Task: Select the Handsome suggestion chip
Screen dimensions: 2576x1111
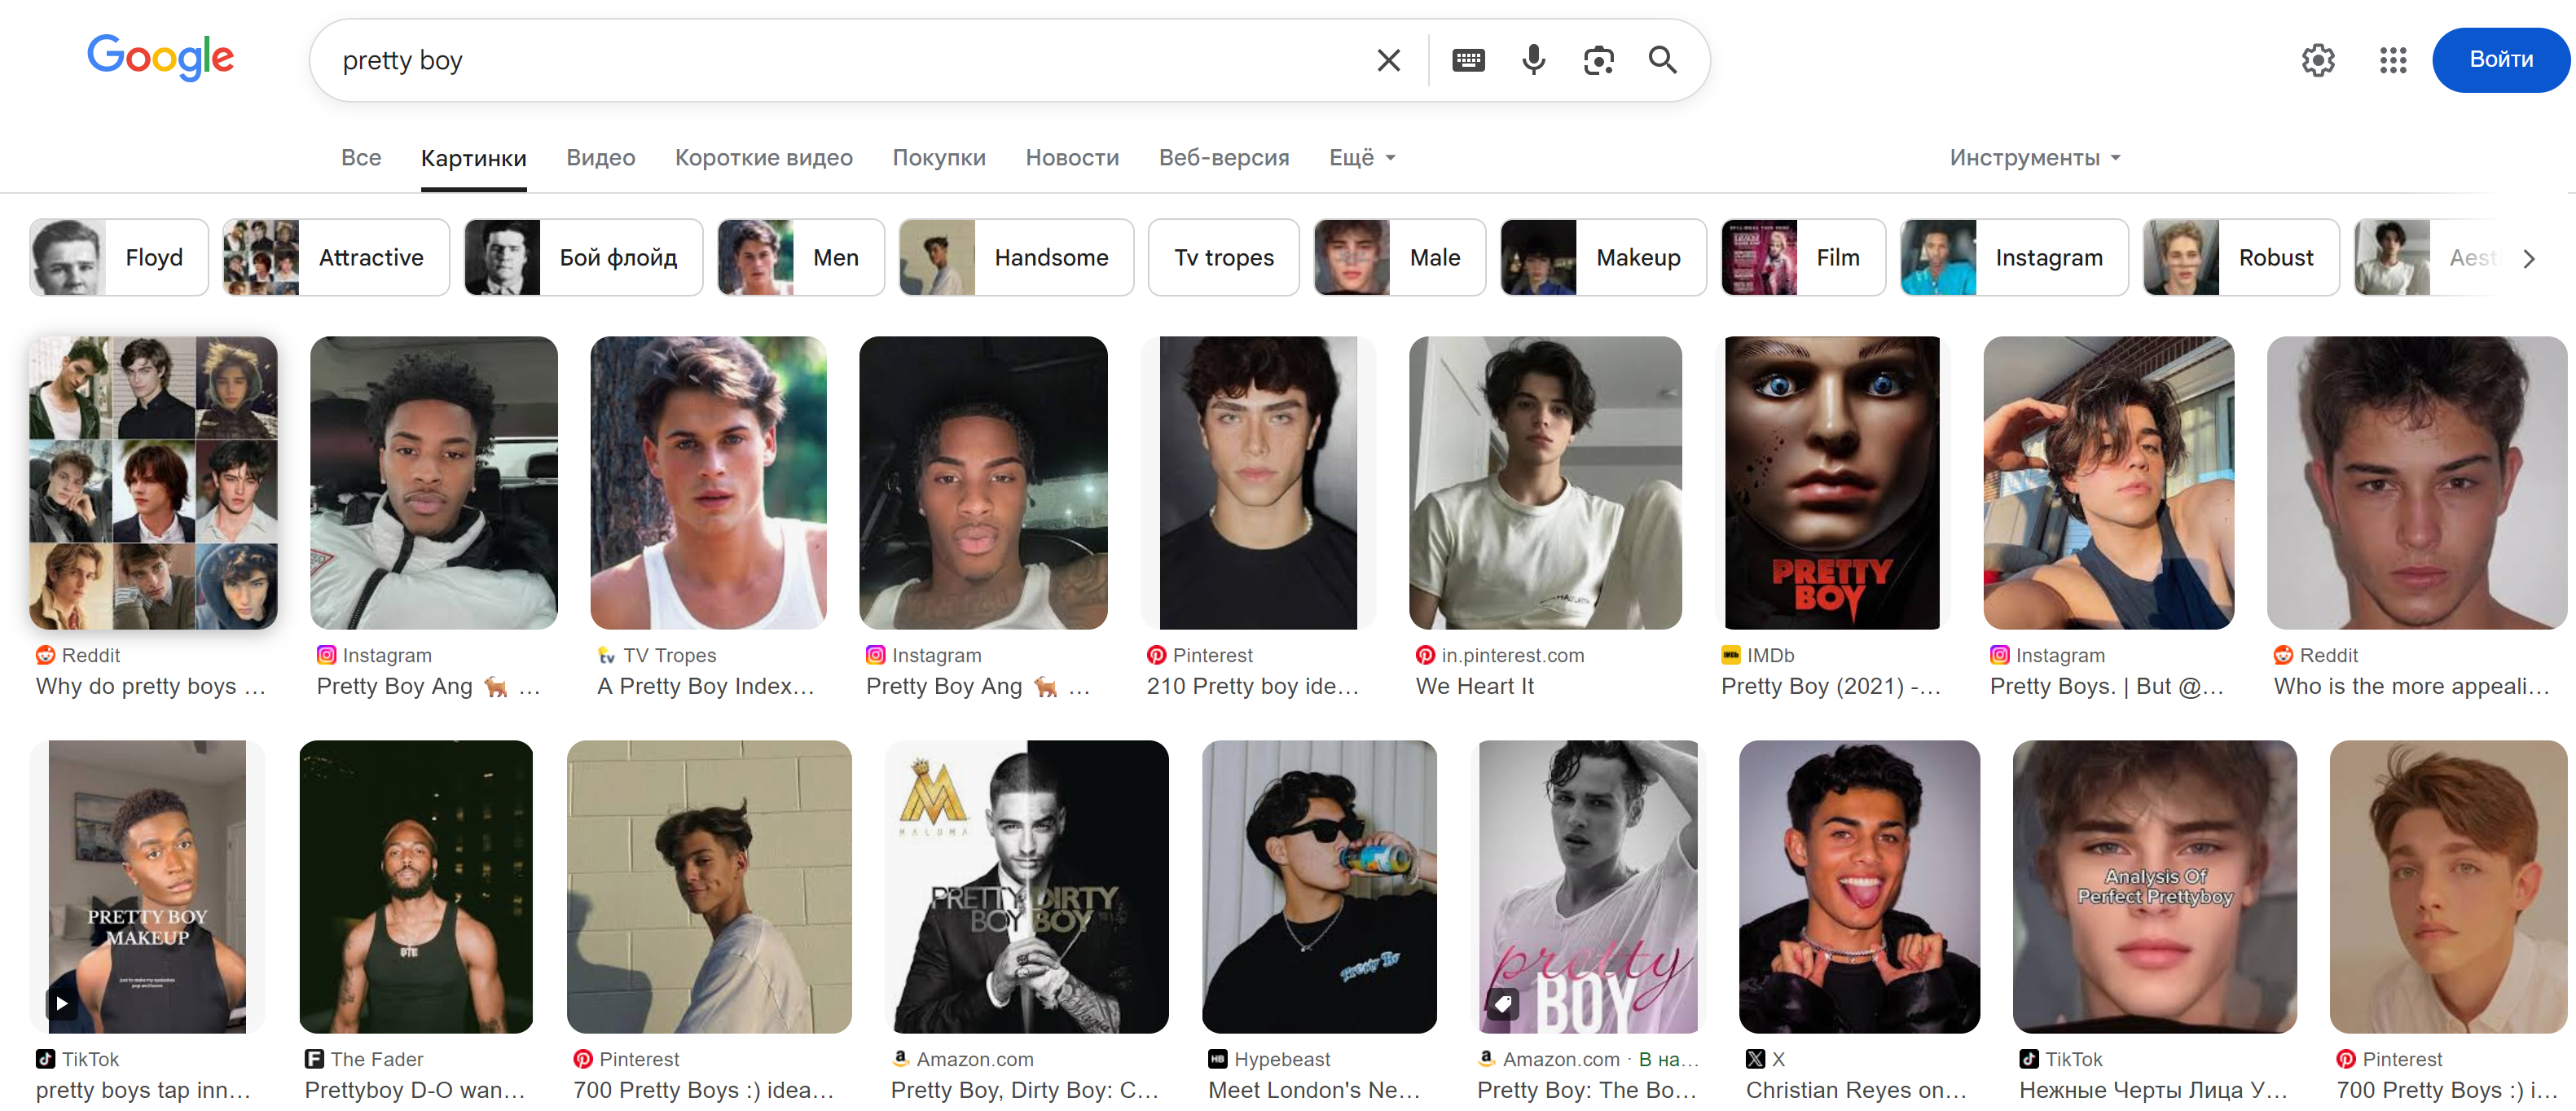Action: pyautogui.click(x=1016, y=258)
